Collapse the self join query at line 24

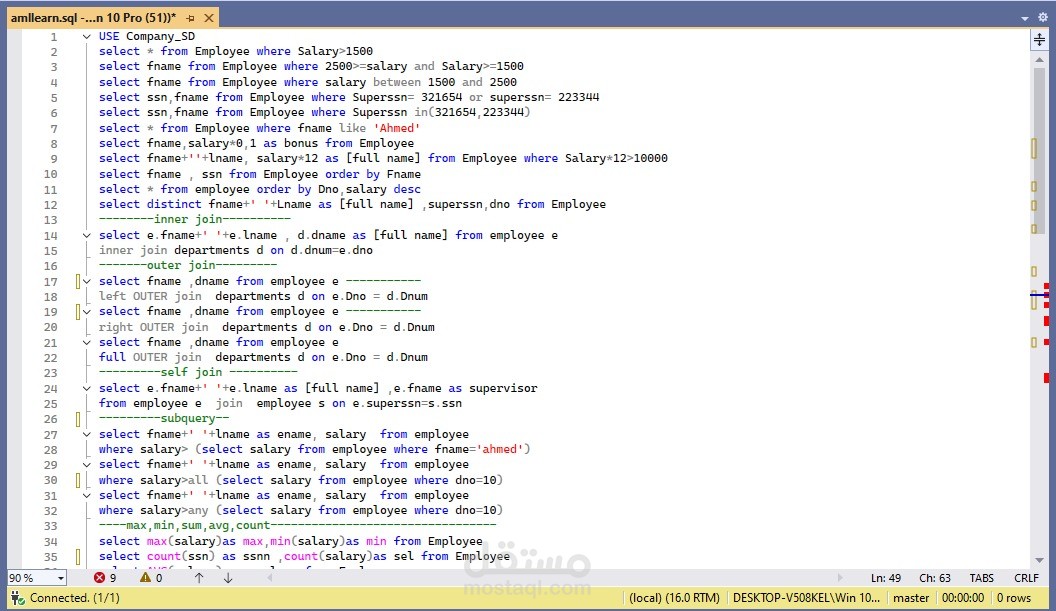86,388
